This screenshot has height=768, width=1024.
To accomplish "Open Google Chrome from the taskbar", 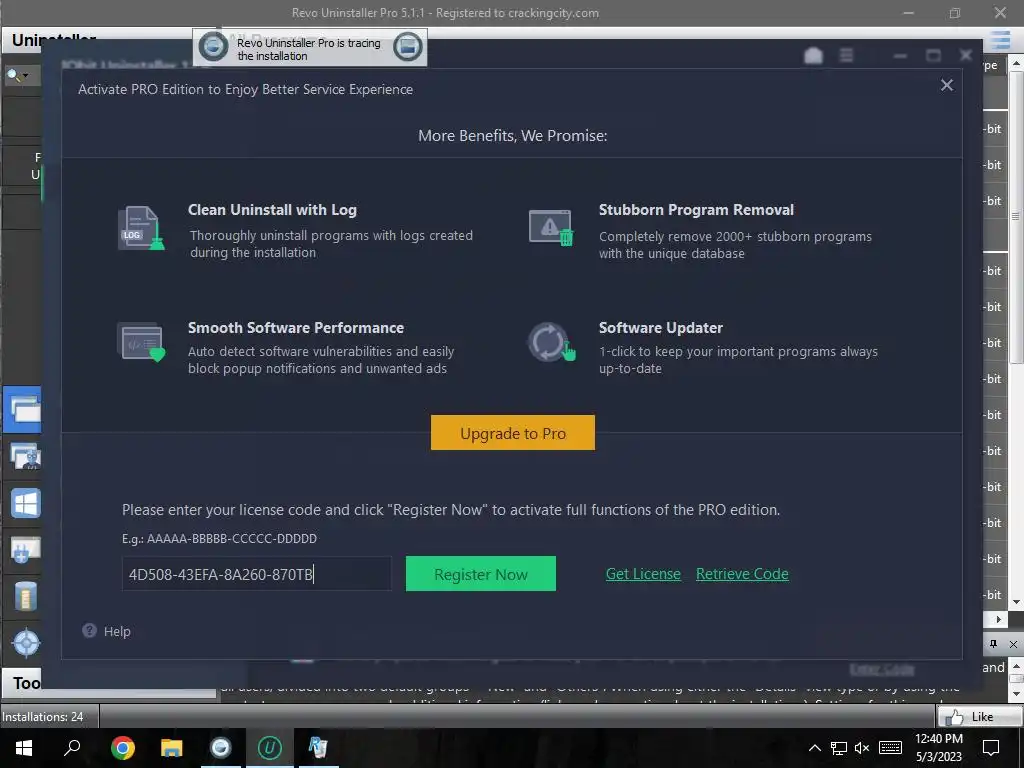I will 122,748.
